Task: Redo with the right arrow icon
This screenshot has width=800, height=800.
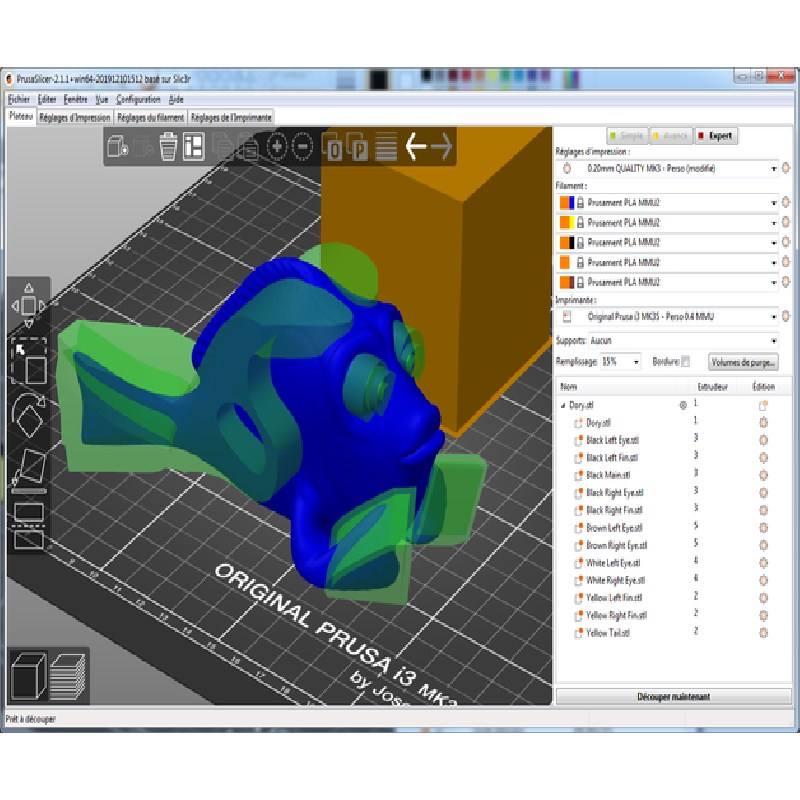Action: (441, 147)
